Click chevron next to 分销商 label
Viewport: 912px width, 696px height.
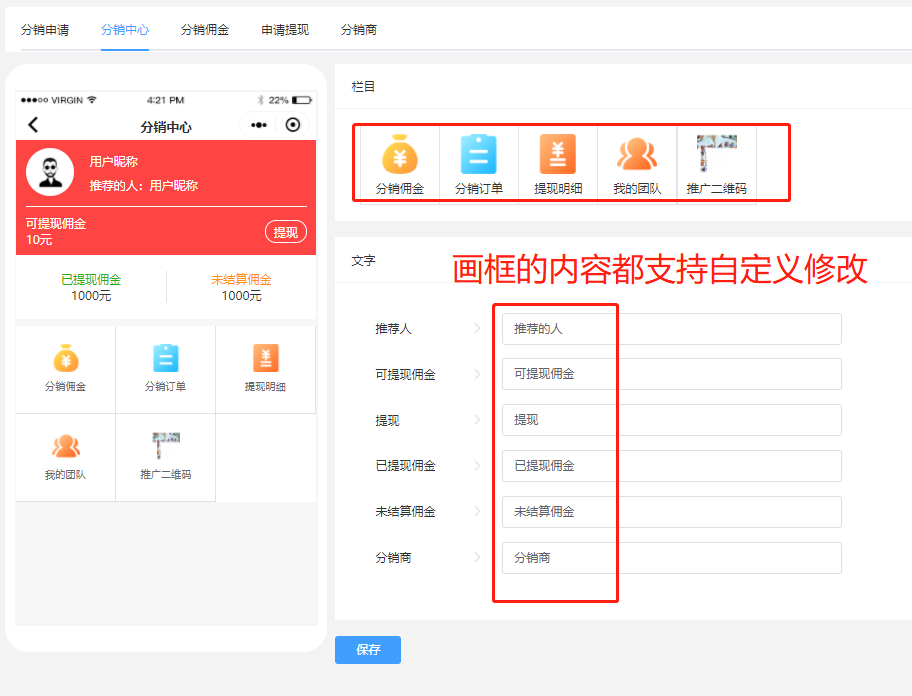point(478,557)
